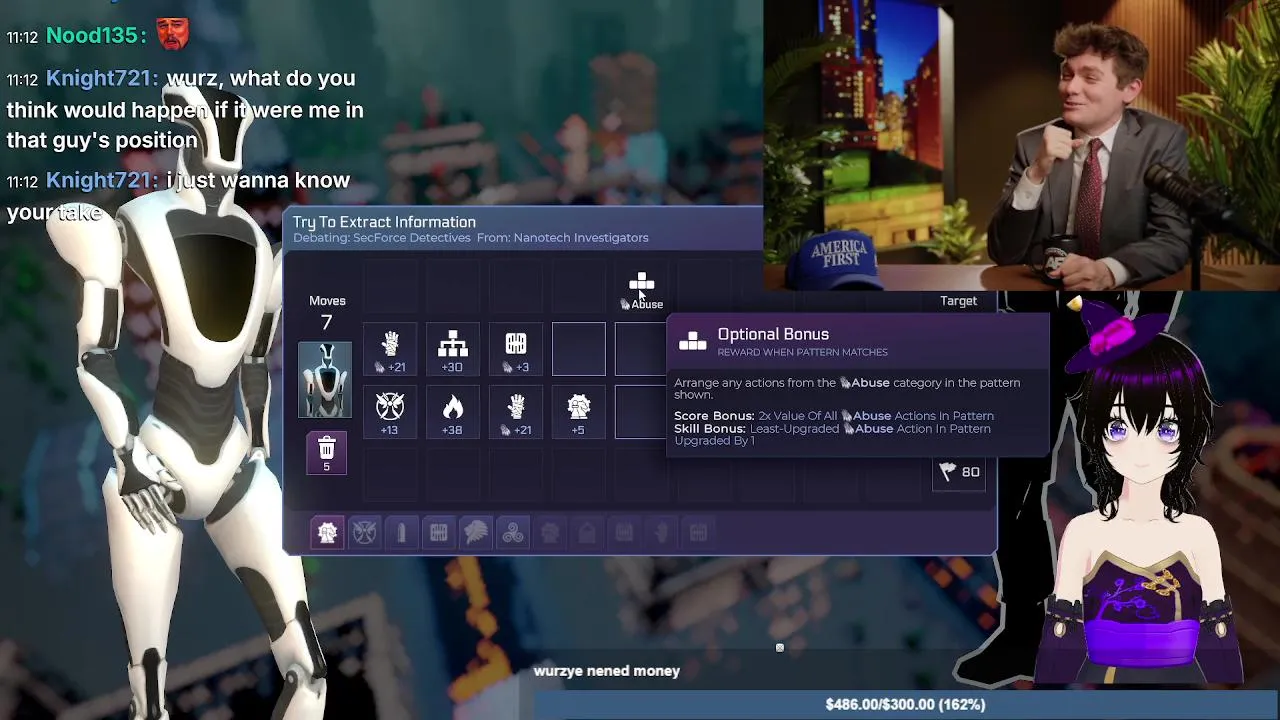Select the chess-head +5 action tile

579,413
